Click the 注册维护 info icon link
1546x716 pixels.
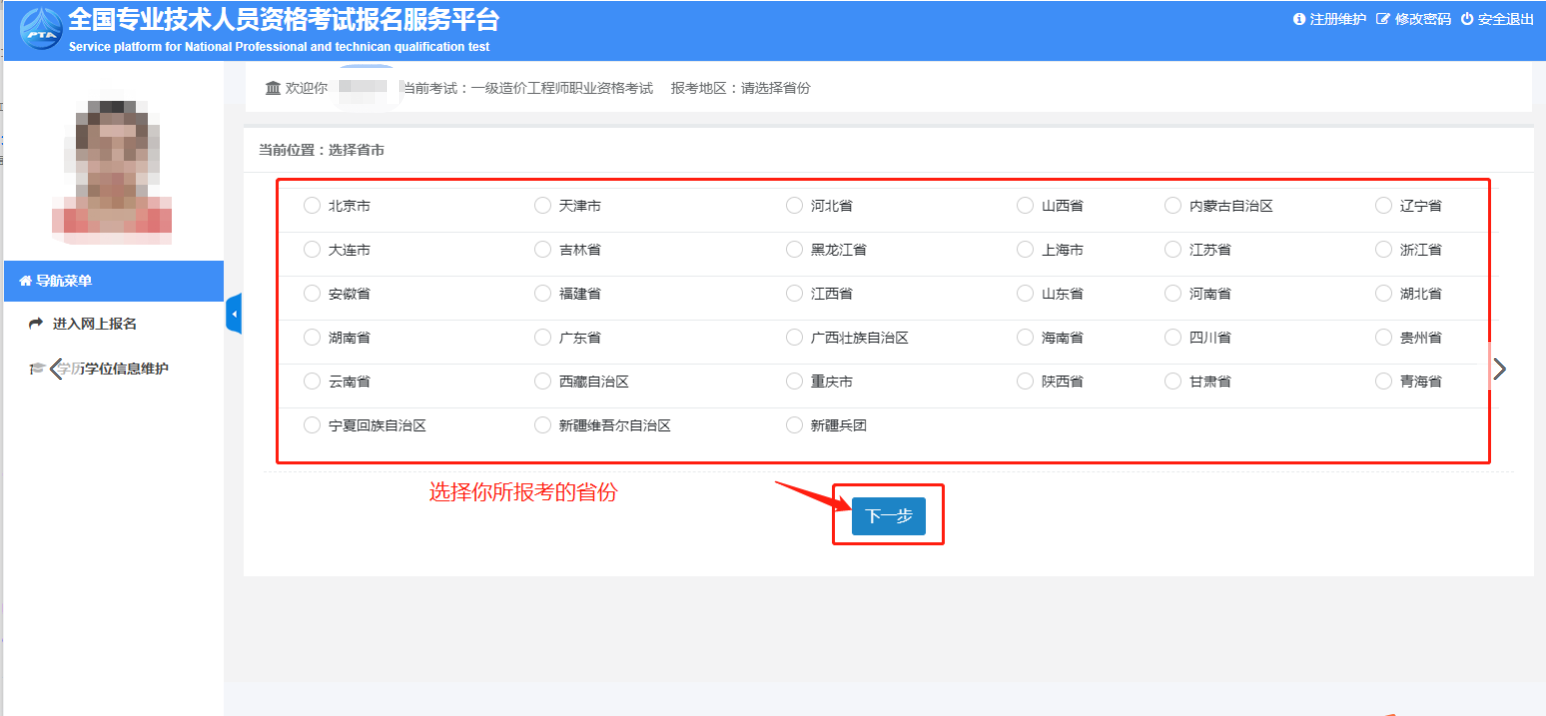[1300, 19]
